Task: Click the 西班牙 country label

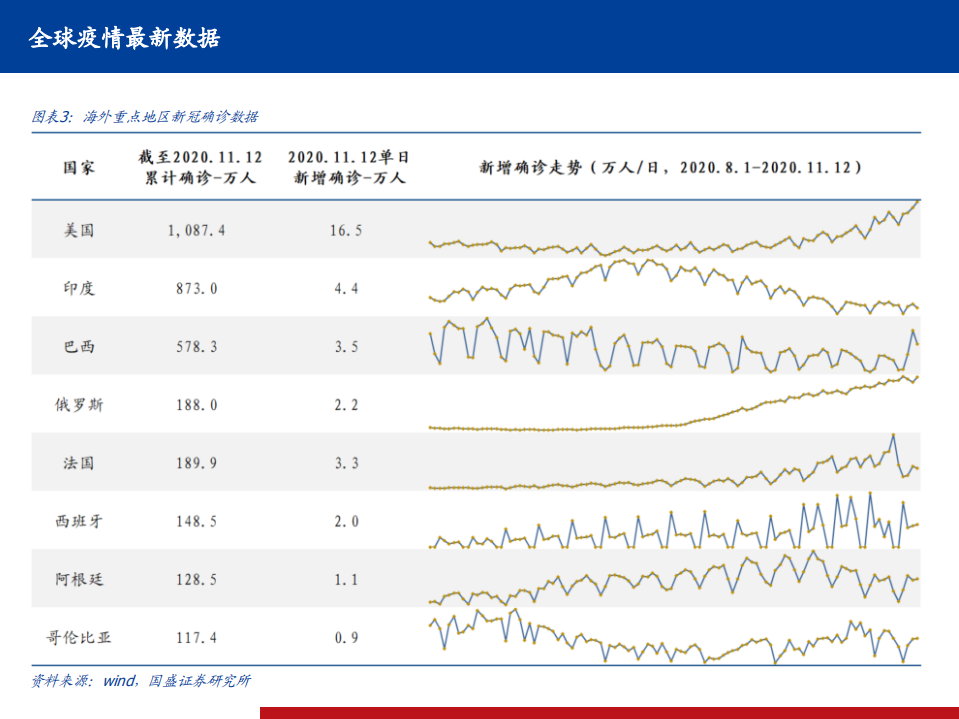Action: point(79,521)
